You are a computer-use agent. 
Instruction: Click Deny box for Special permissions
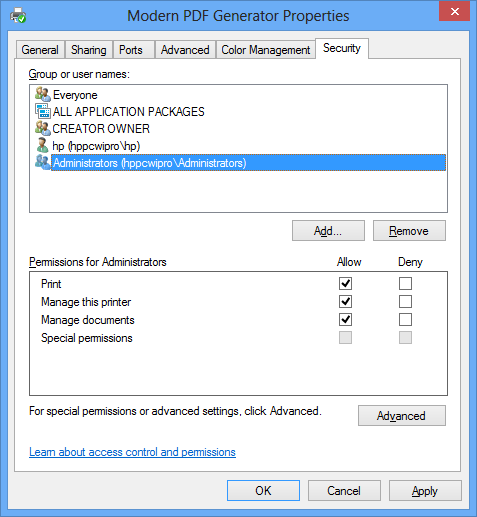click(x=405, y=337)
